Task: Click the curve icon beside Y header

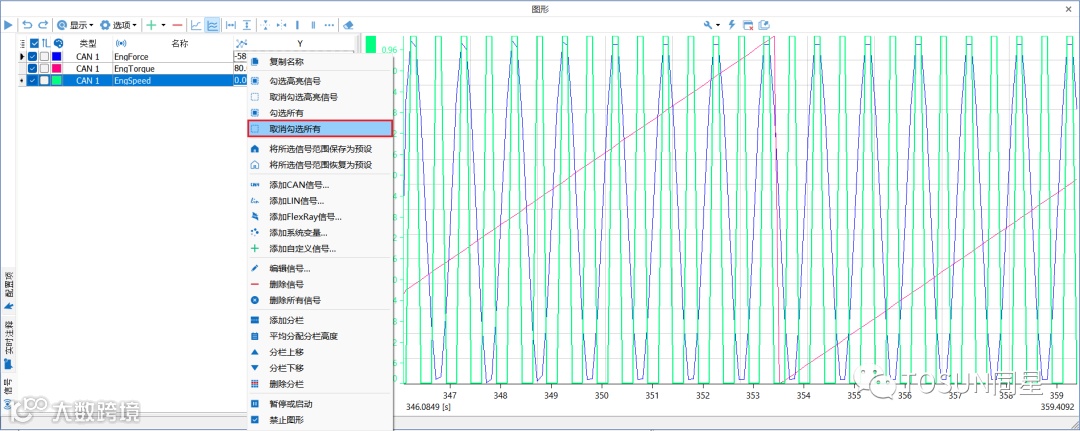Action: (240, 43)
